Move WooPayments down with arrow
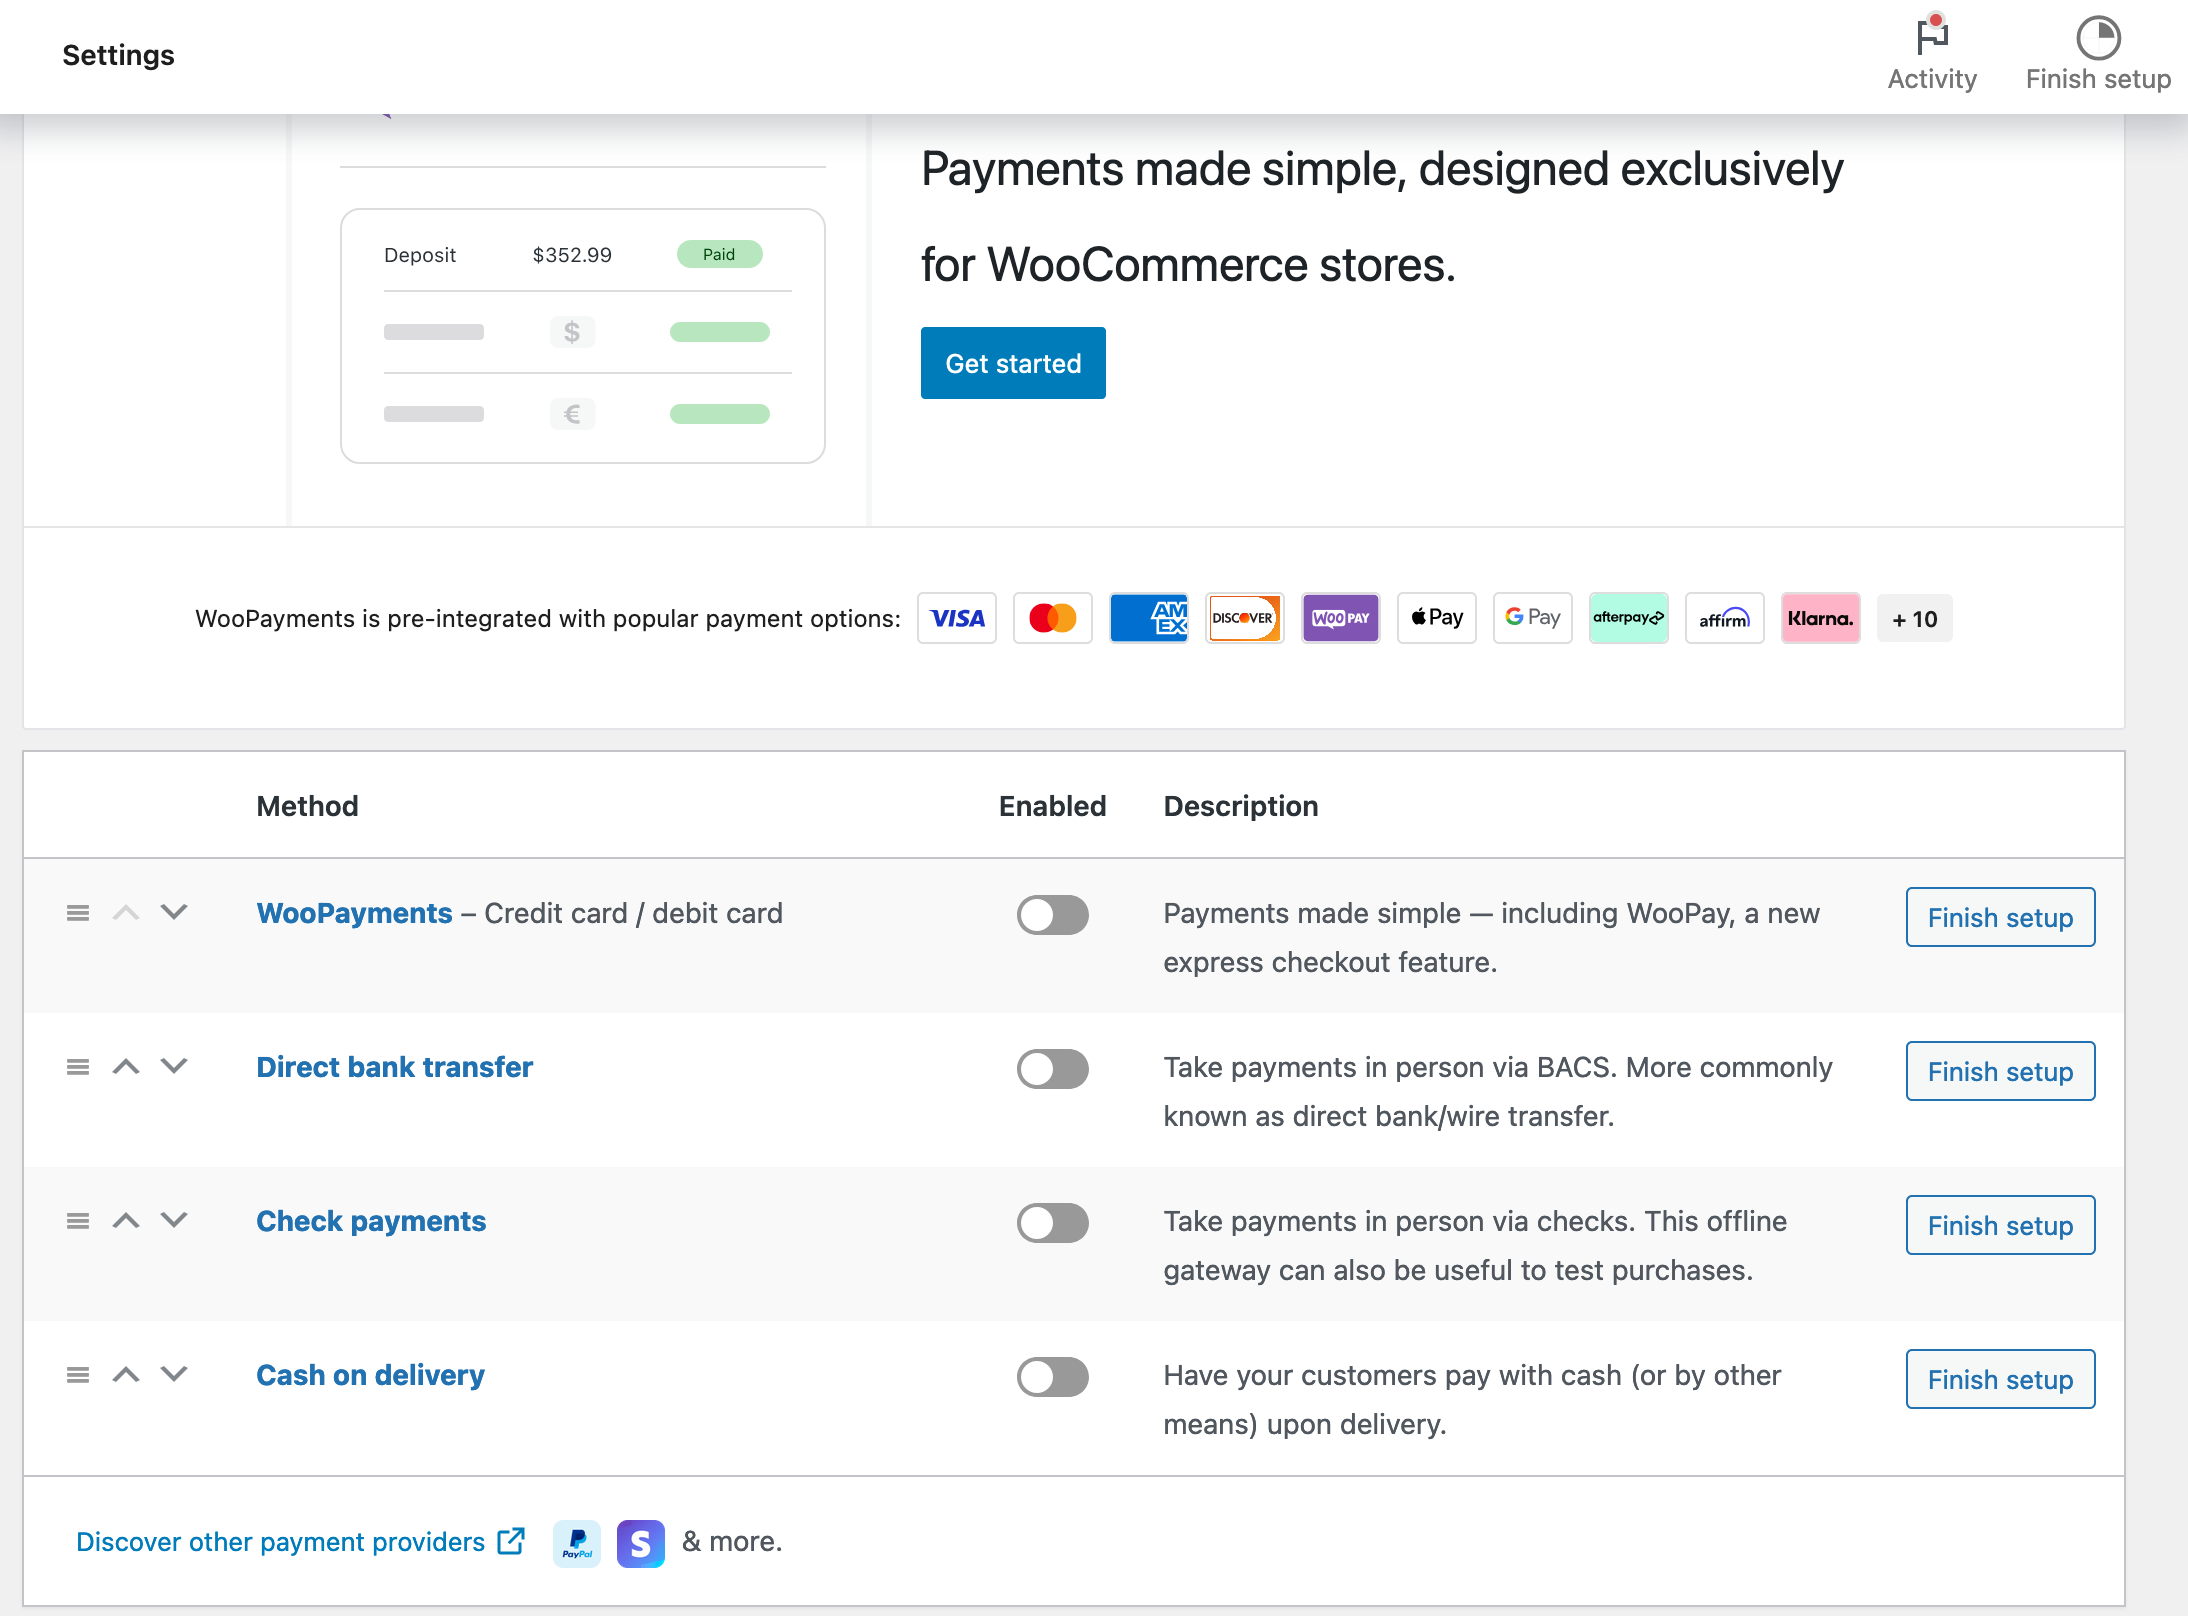This screenshot has width=2188, height=1616. pos(173,913)
